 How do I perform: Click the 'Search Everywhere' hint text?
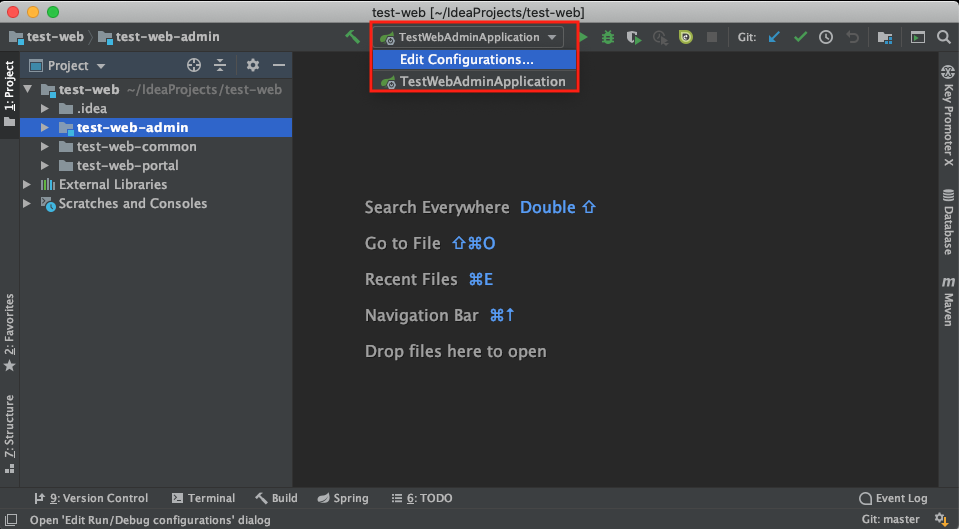coord(437,207)
